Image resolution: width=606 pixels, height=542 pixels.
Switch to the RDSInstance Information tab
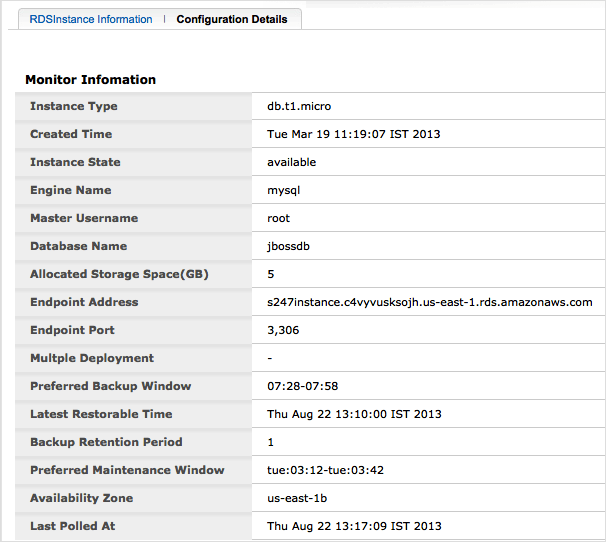pyautogui.click(x=91, y=19)
